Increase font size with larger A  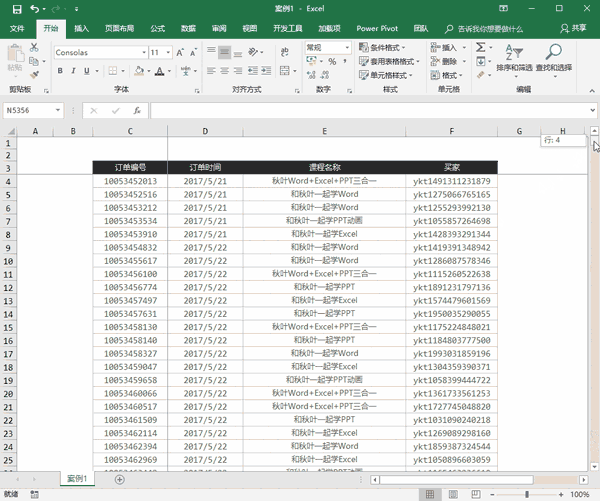pos(180,52)
